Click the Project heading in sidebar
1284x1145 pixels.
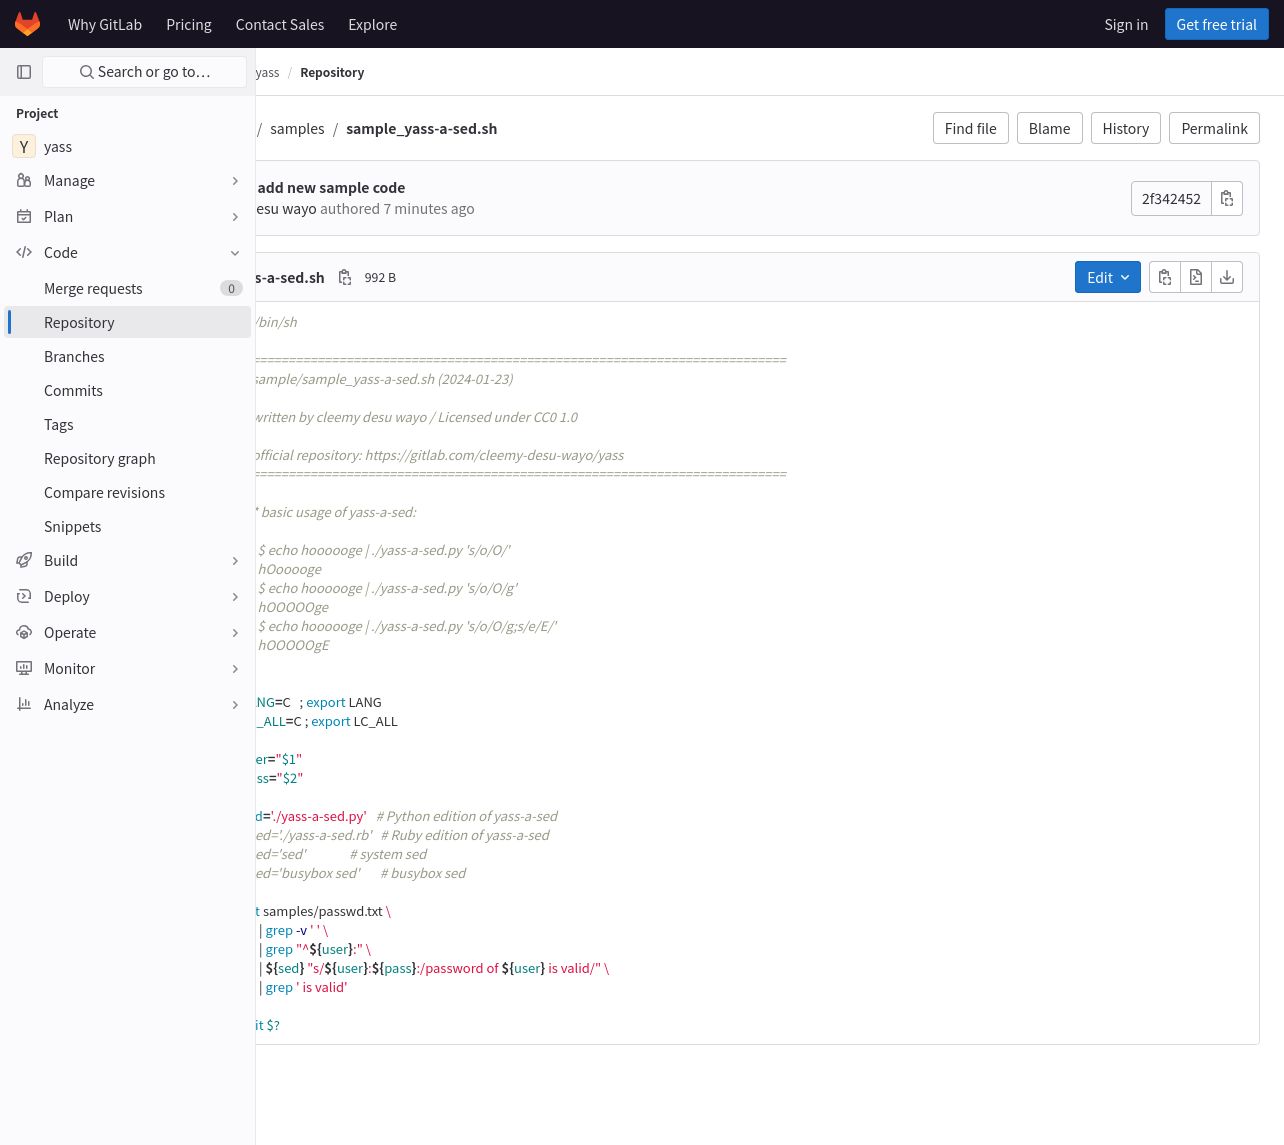(37, 114)
